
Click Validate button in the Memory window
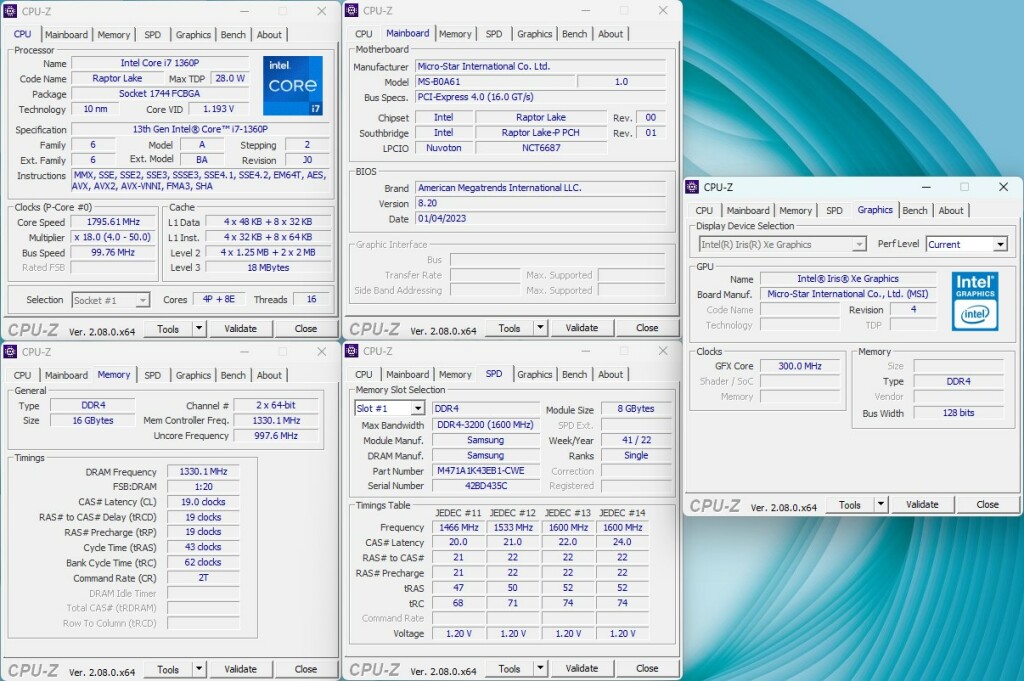tap(240, 669)
